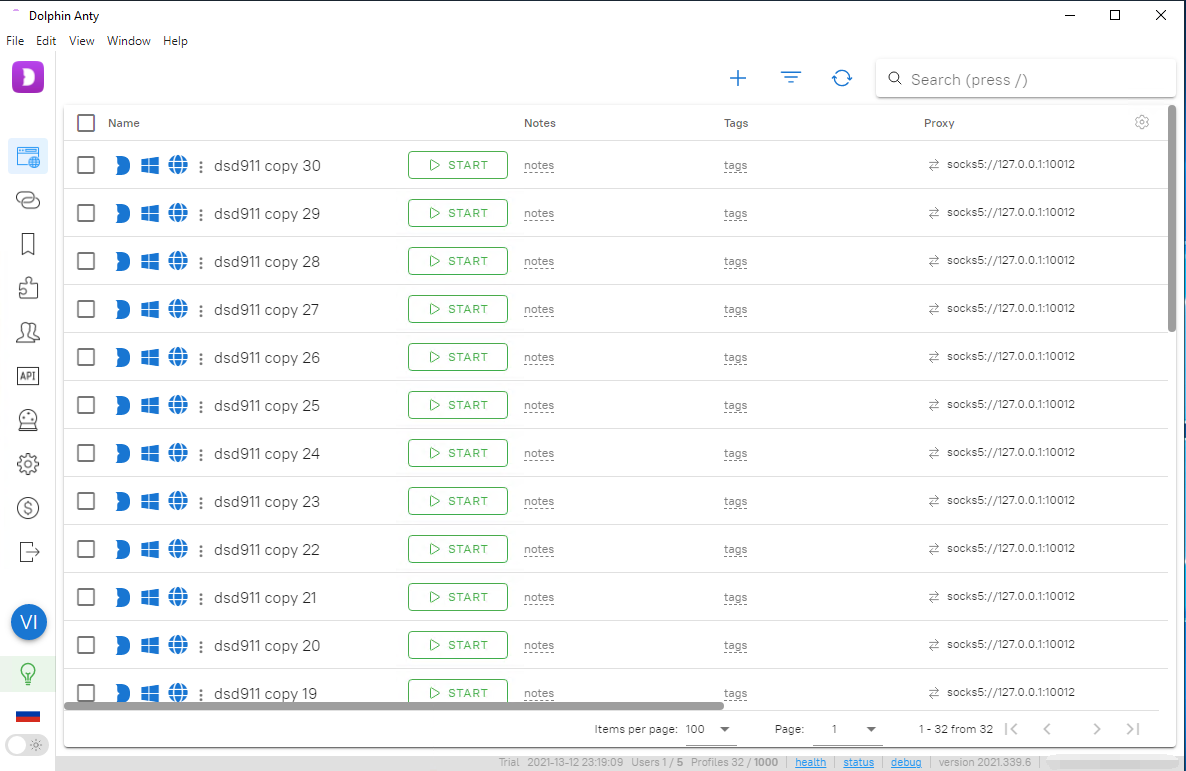Start the dsd911 copy 25 profile

click(x=458, y=405)
